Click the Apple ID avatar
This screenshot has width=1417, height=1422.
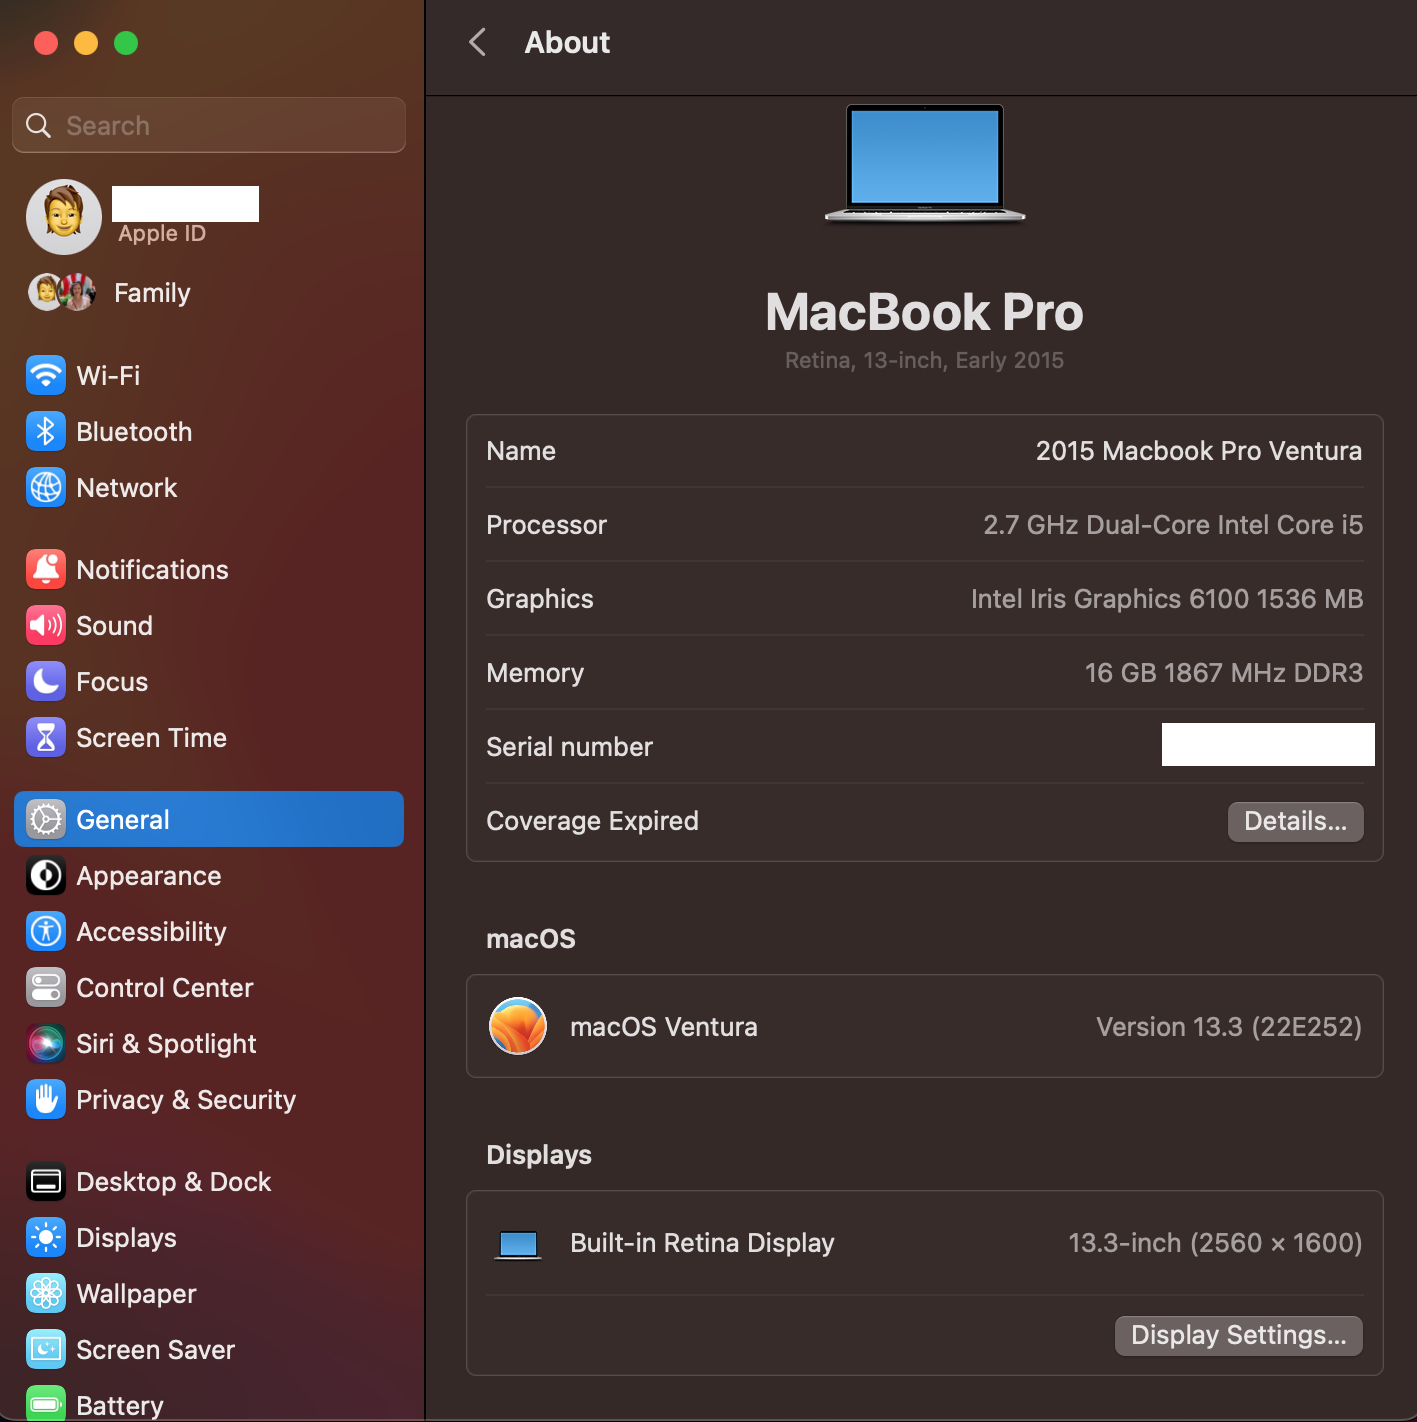click(64, 217)
